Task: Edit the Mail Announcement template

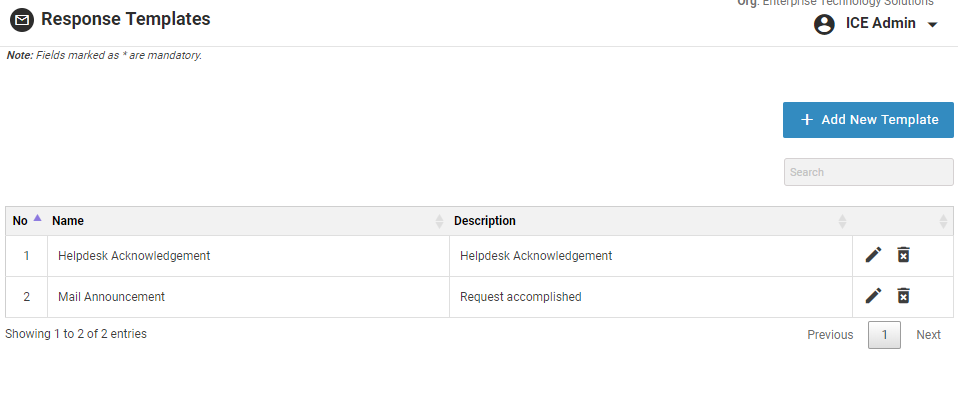Action: tap(873, 296)
